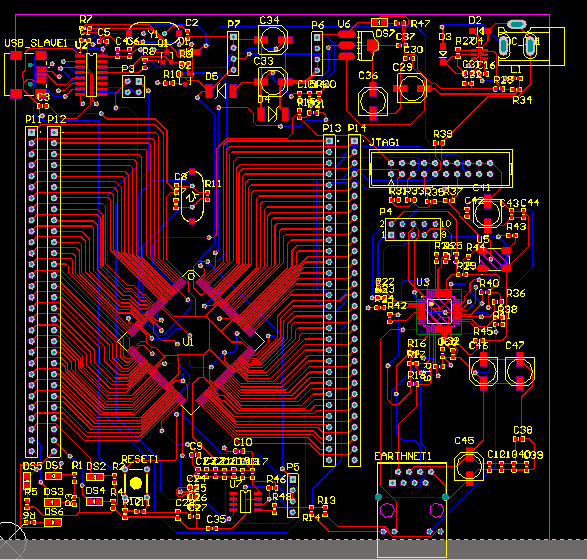Select the C33 capacitor footprint
587x560 pixels.
pos(273,82)
